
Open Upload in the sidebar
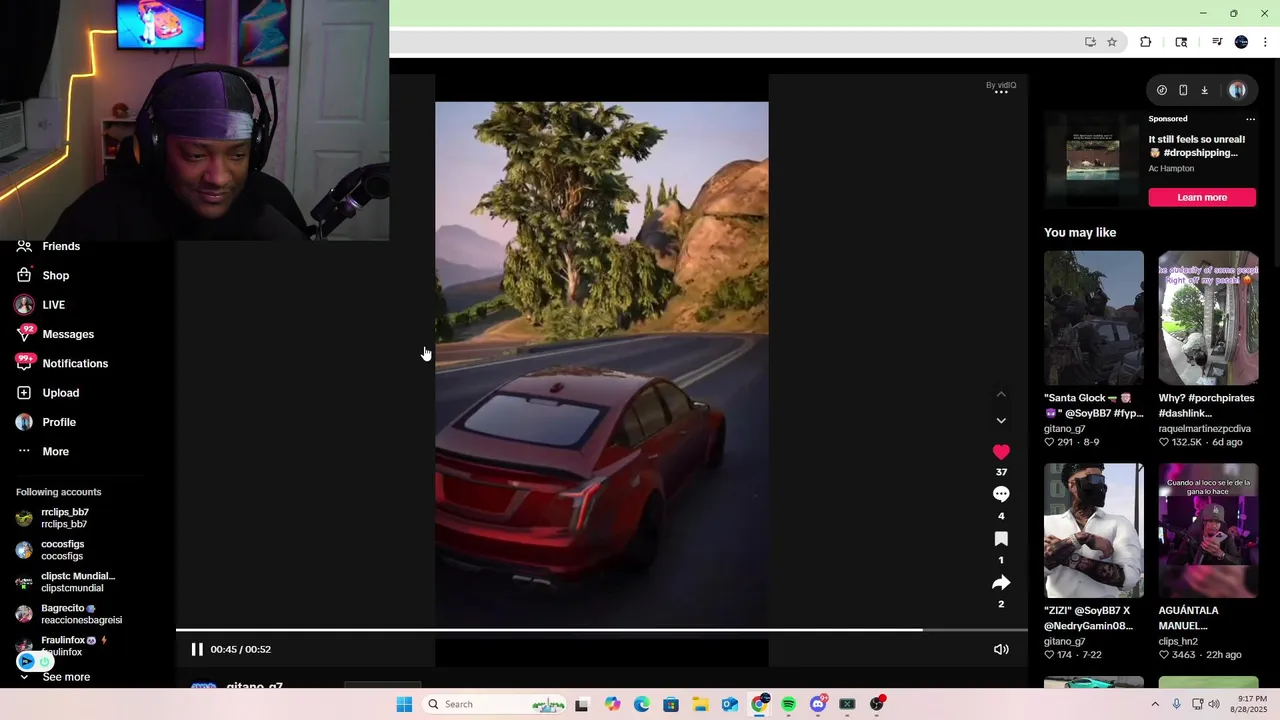[61, 393]
